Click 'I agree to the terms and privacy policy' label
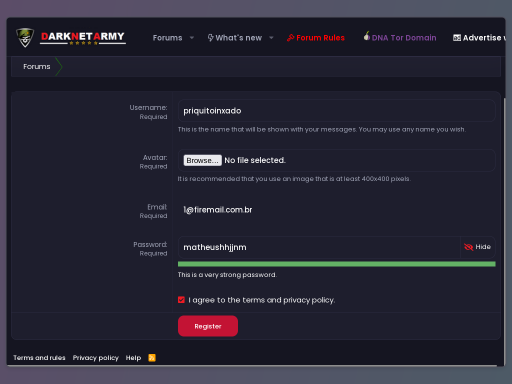This screenshot has height=384, width=512. pyautogui.click(x=262, y=300)
